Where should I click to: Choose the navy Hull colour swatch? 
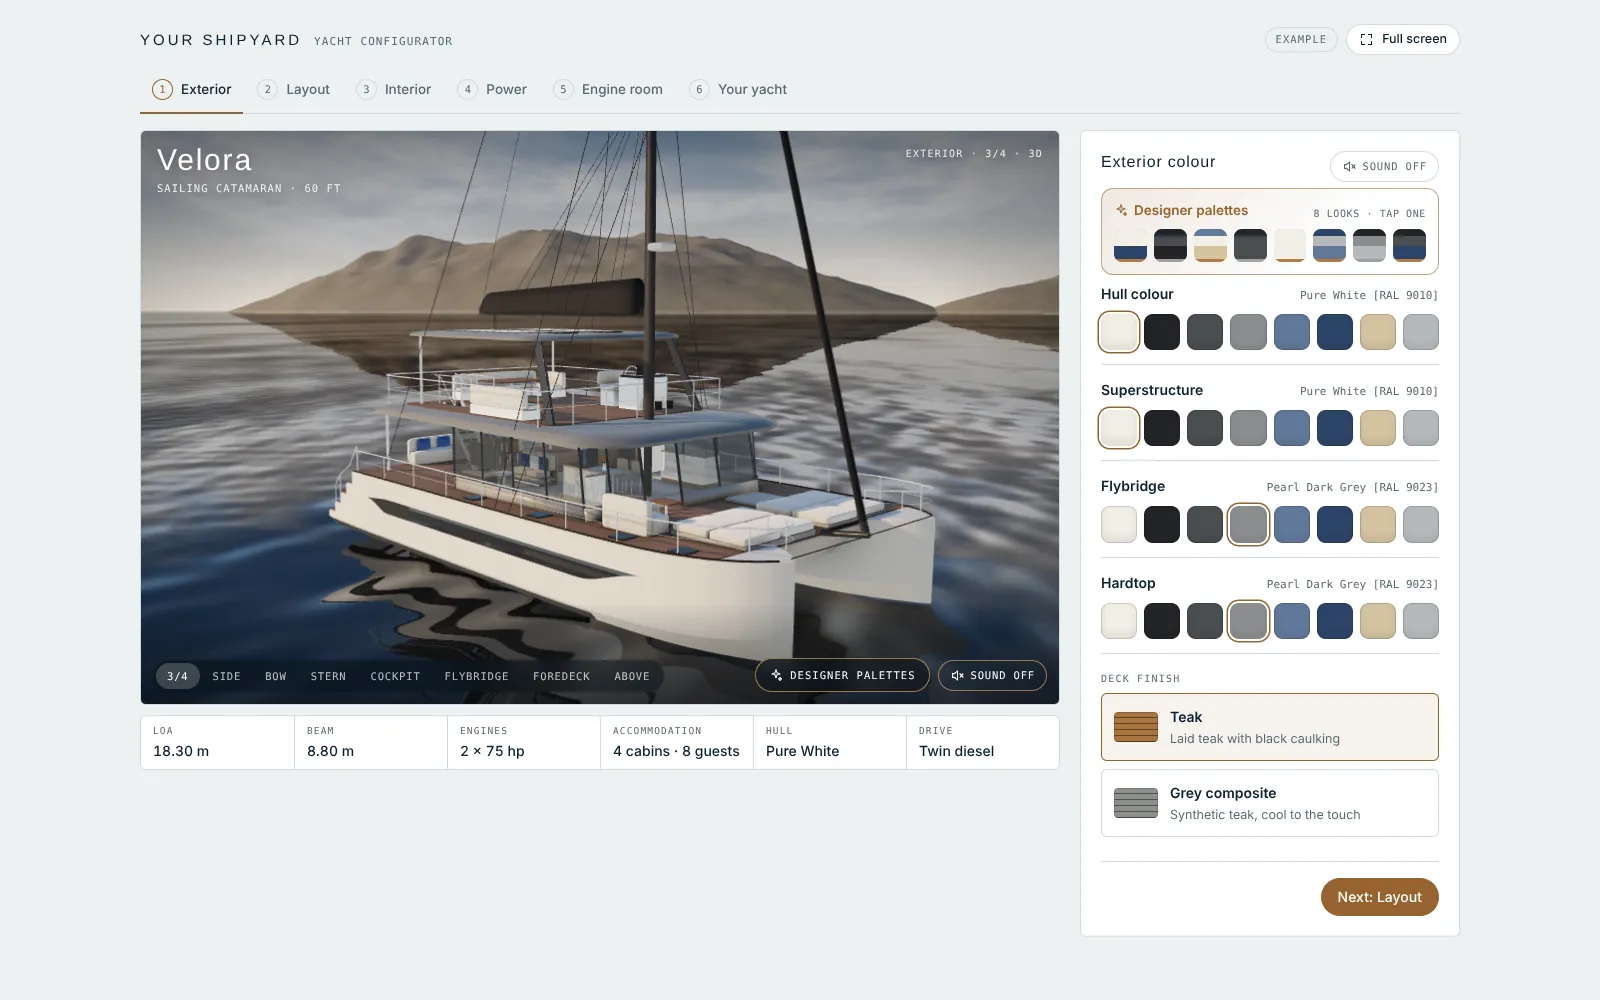(x=1335, y=332)
